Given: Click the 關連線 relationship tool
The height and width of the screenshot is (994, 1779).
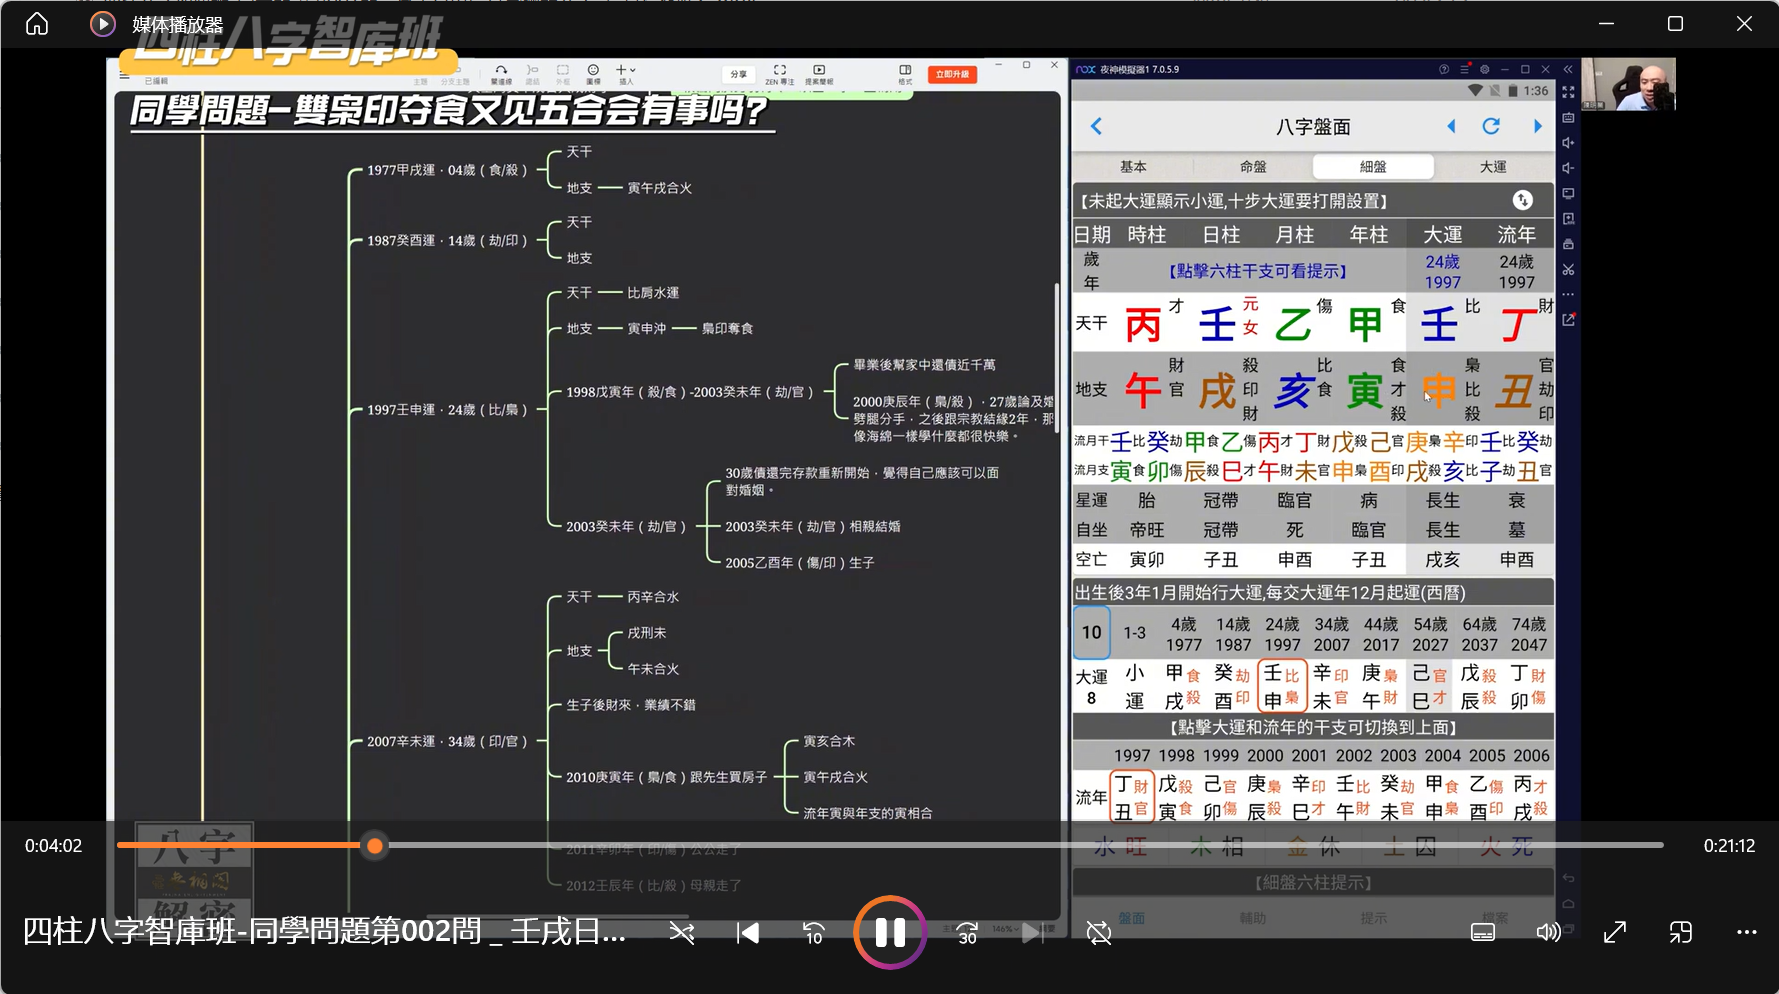Looking at the screenshot, I should 501,74.
